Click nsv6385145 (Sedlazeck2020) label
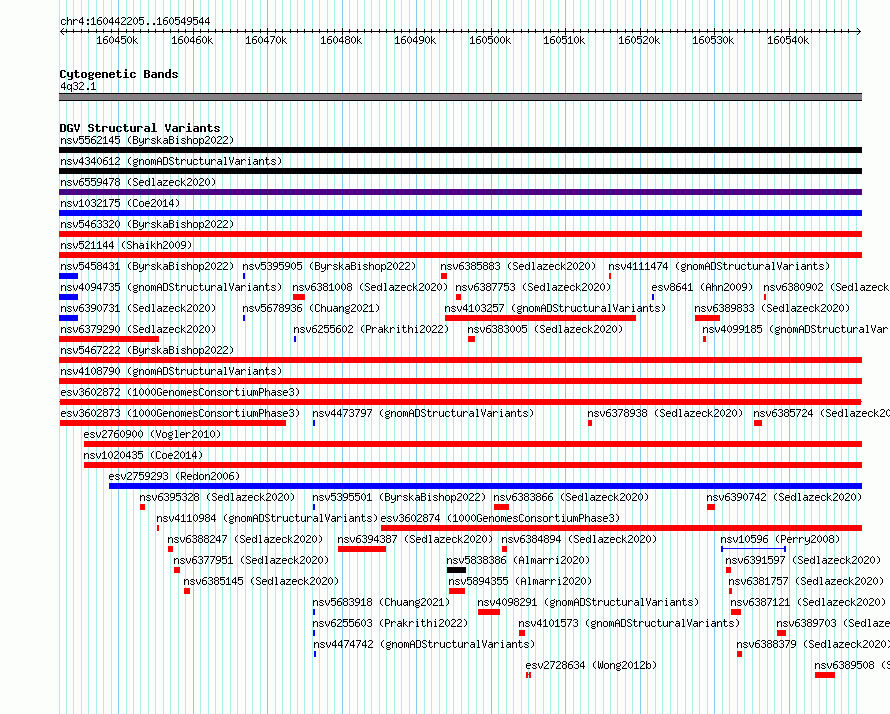This screenshot has width=890, height=714. (x=261, y=581)
